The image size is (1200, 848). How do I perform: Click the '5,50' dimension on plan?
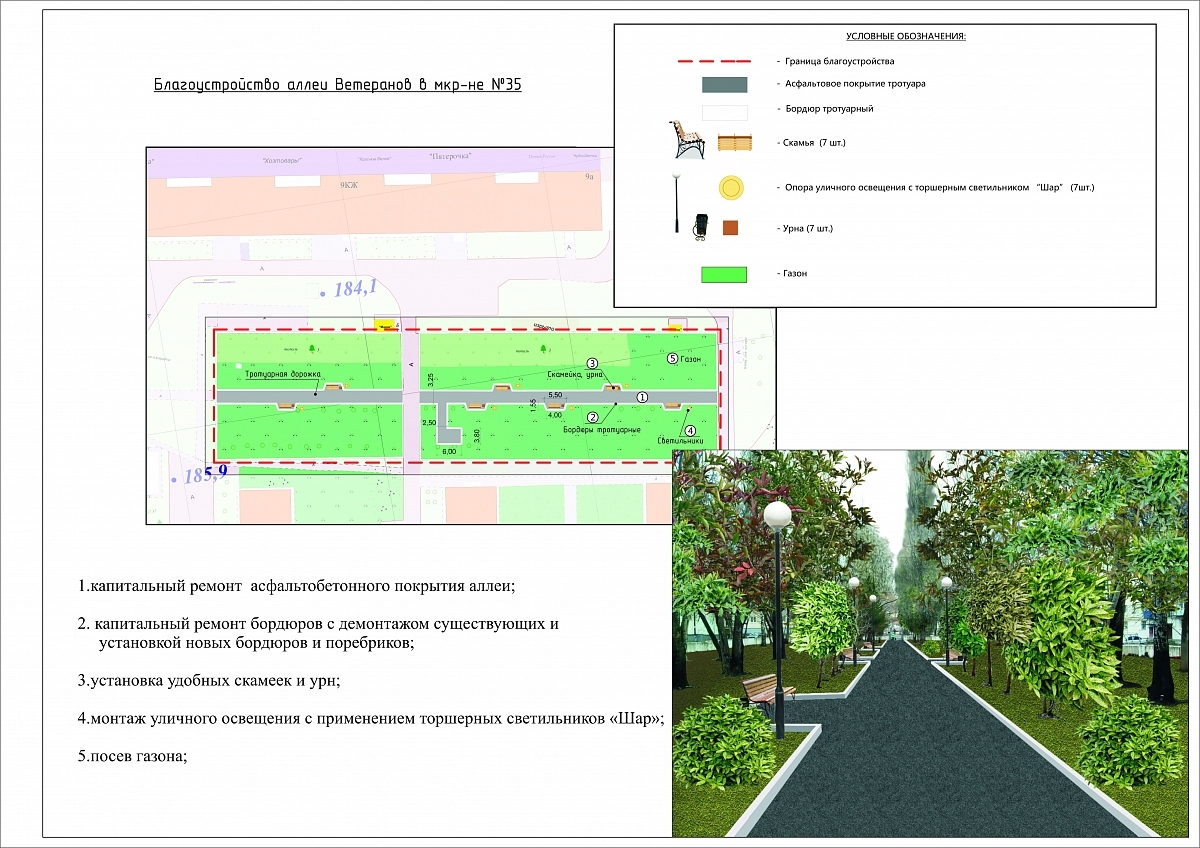click(555, 396)
